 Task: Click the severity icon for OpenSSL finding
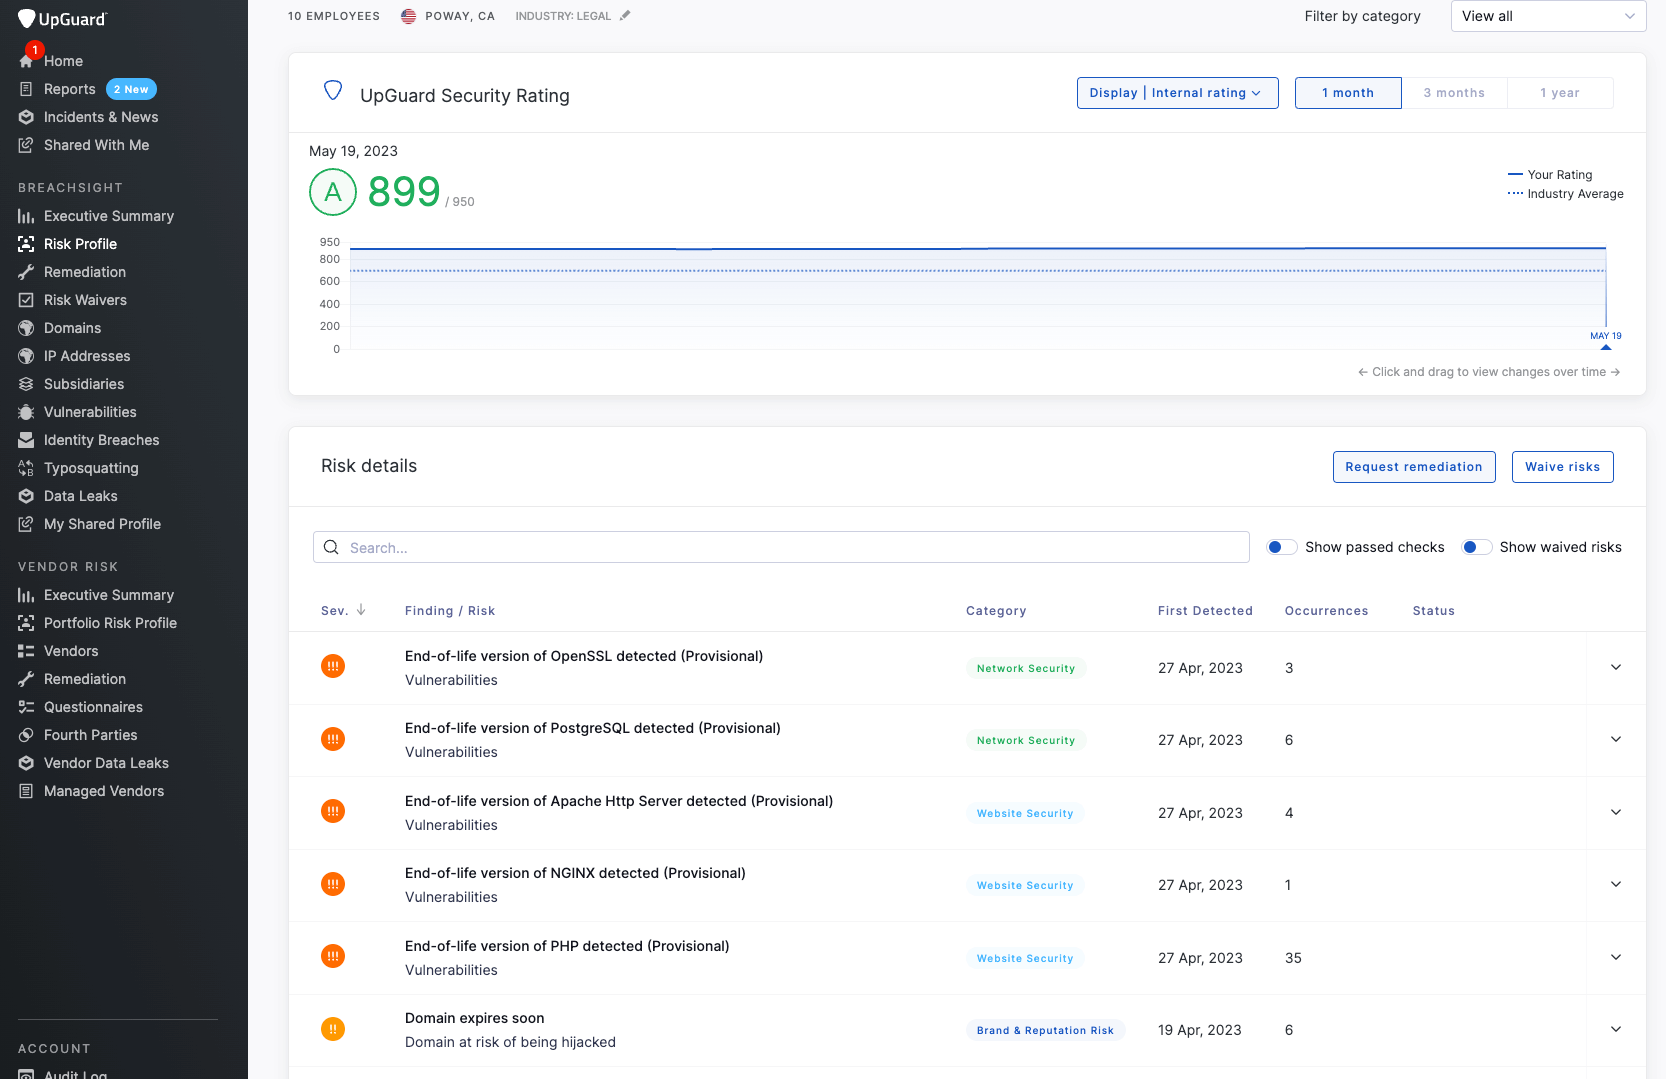coord(333,666)
